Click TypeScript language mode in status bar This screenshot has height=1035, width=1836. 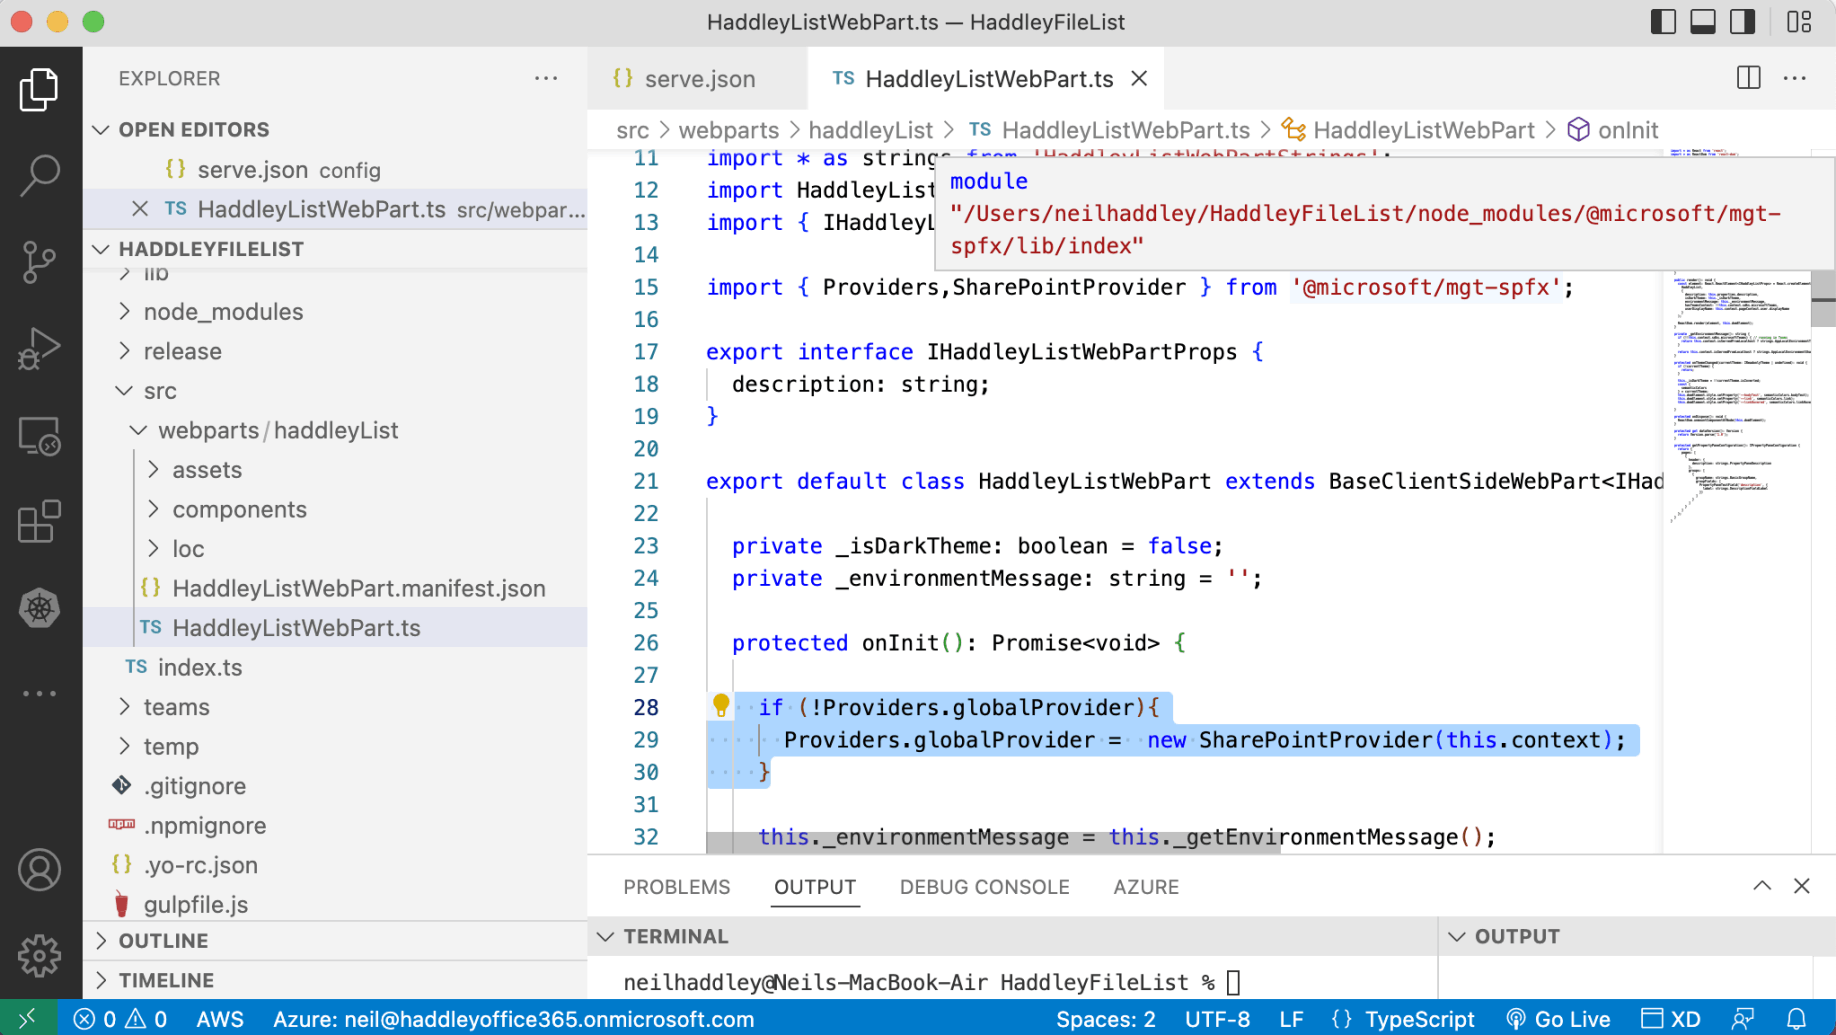pos(1418,1019)
